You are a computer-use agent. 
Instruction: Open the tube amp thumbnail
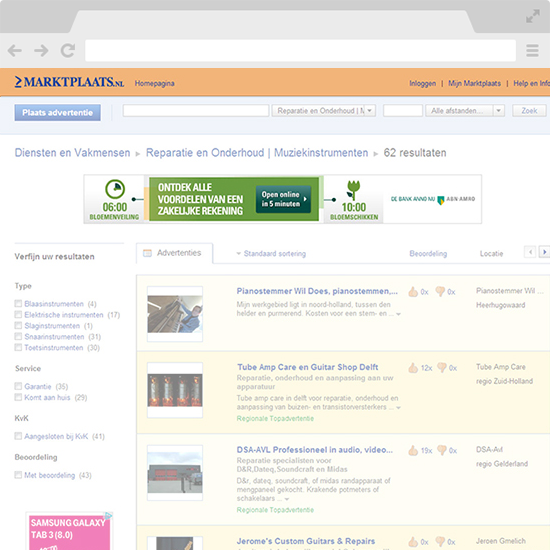tap(175, 390)
